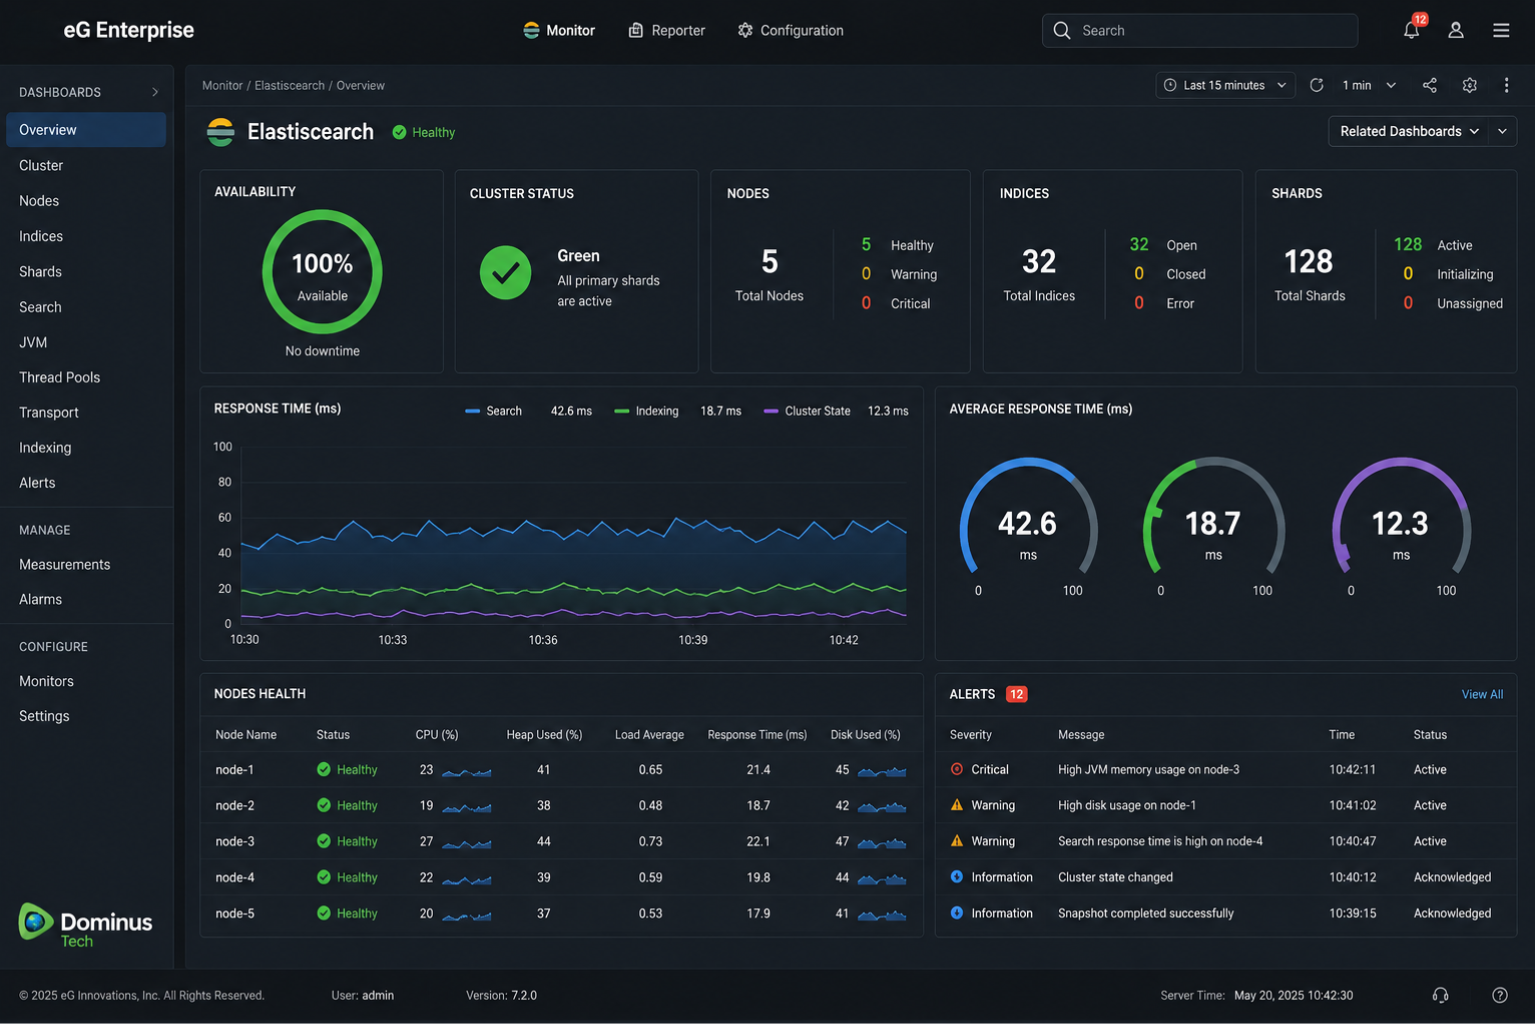This screenshot has width=1535, height=1024.
Task: Click the red 12 alerts count badge
Action: 1016,694
